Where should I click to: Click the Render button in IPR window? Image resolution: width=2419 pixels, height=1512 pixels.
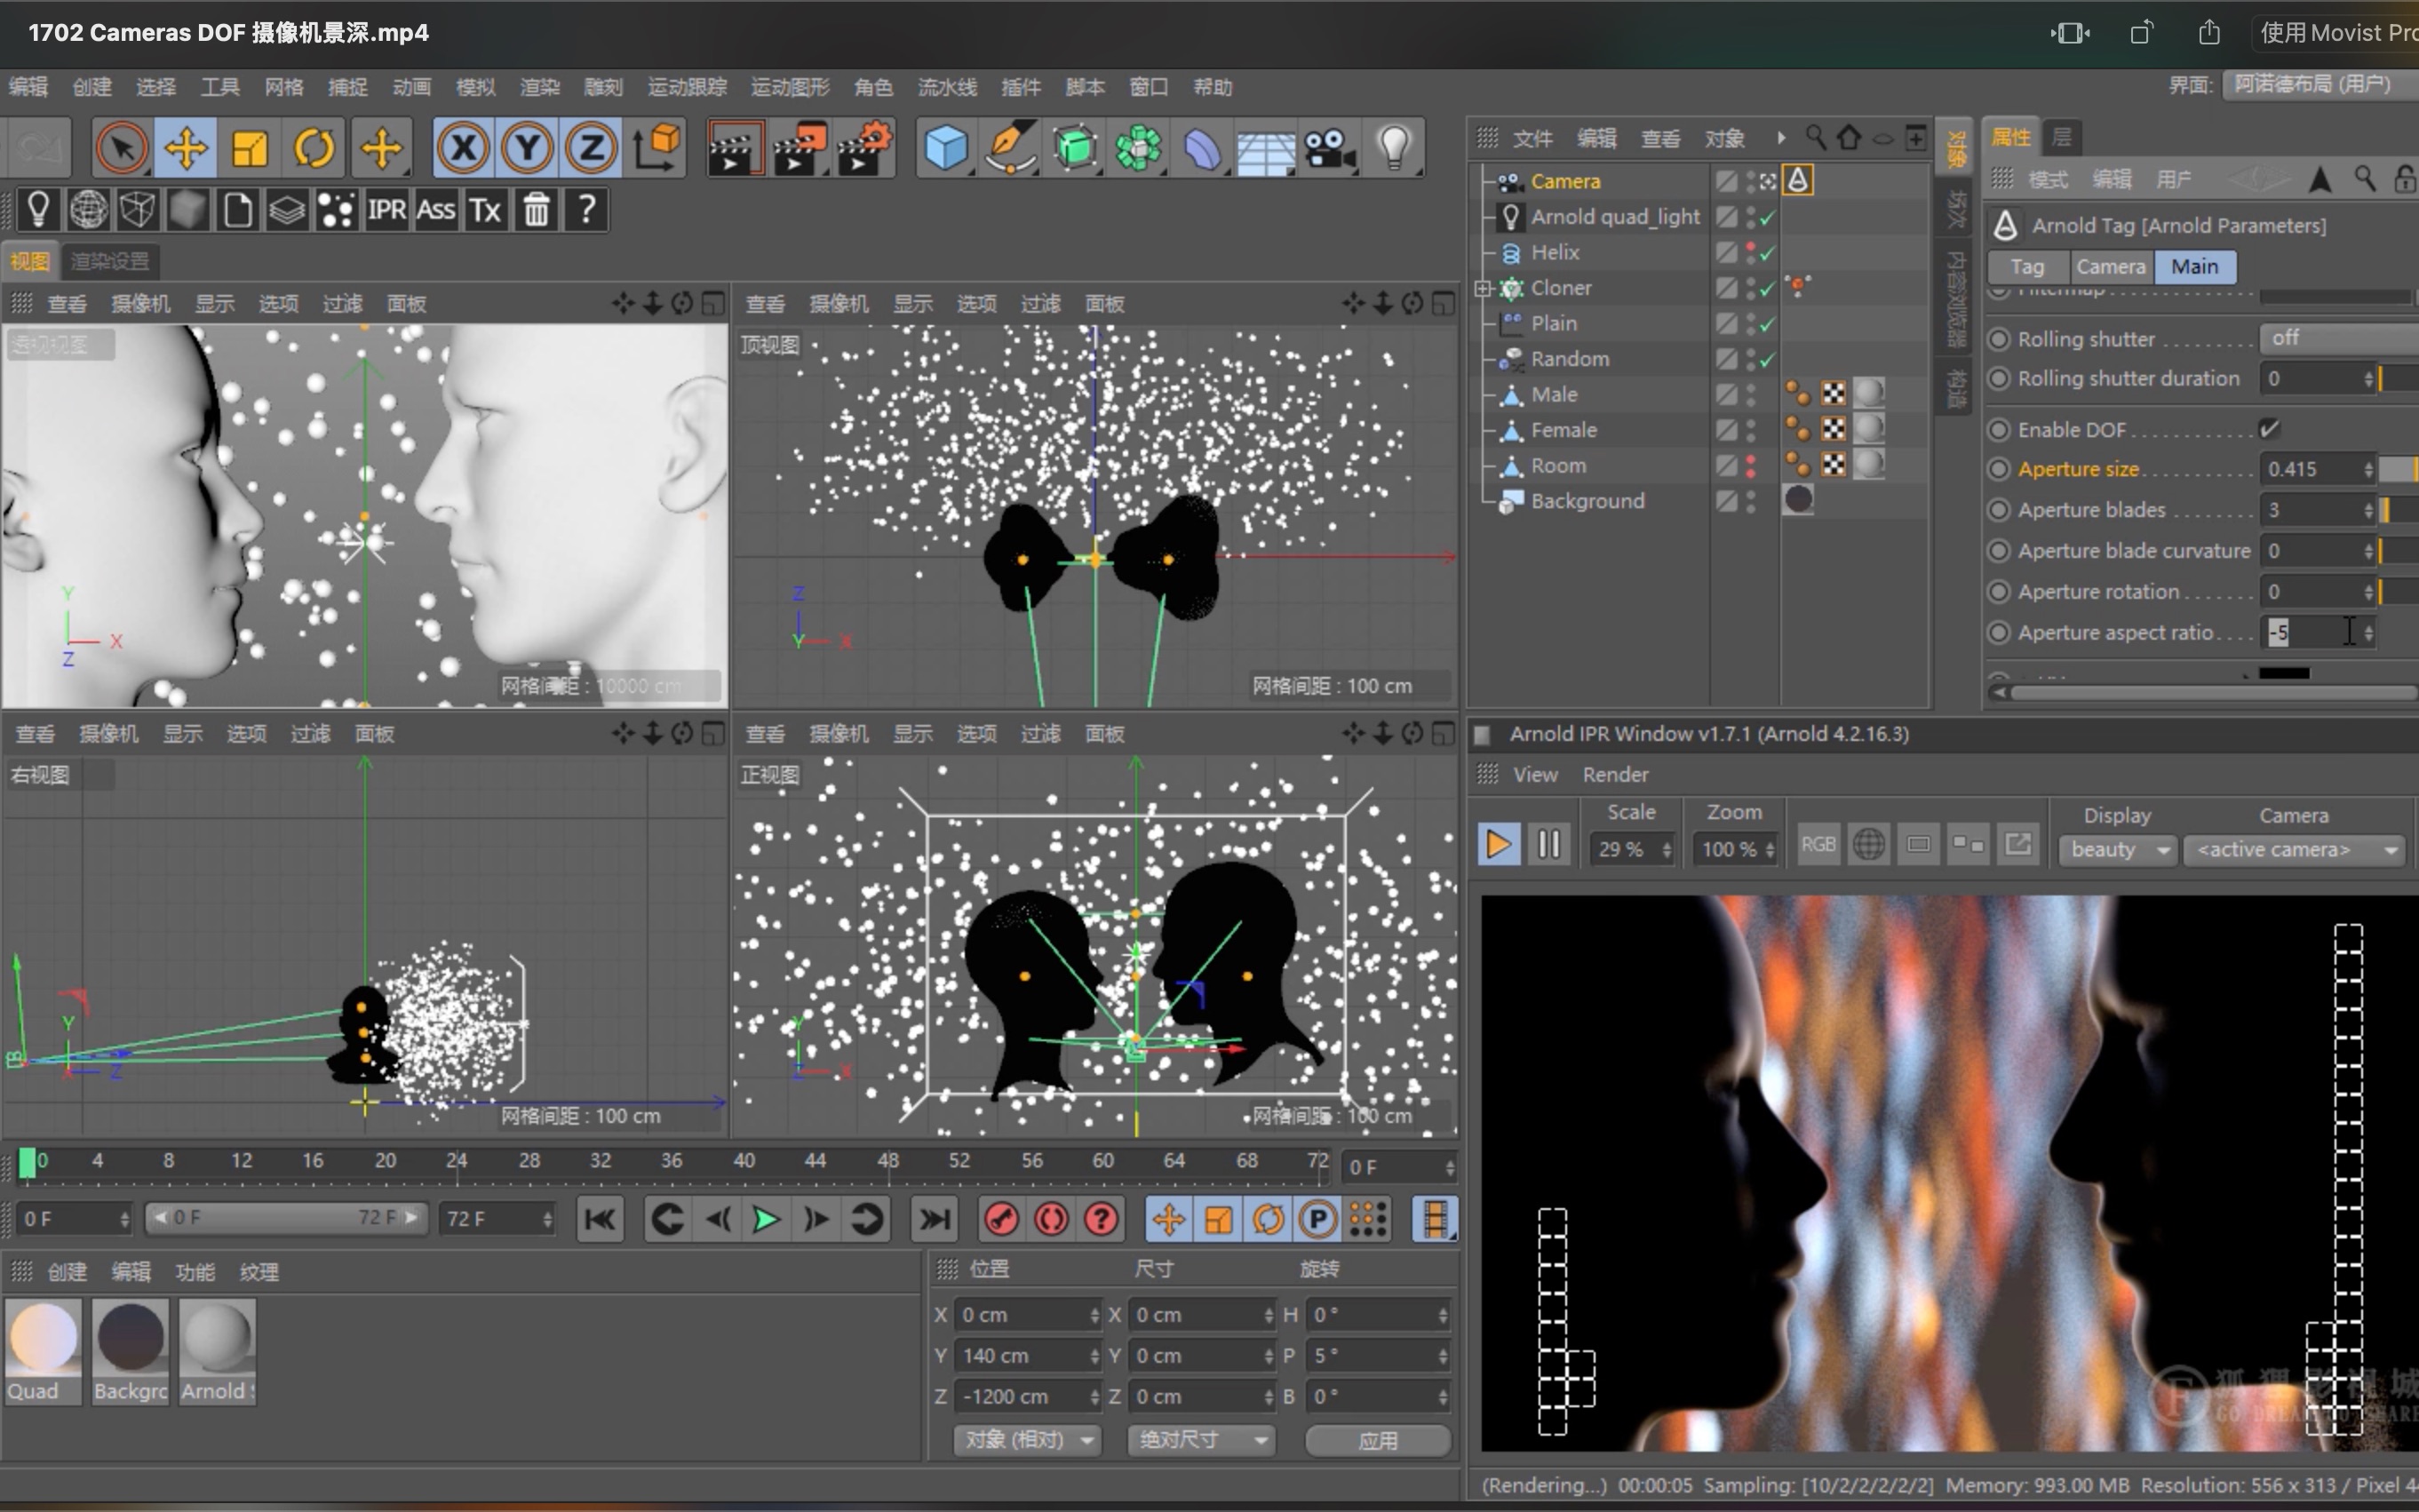1604,772
